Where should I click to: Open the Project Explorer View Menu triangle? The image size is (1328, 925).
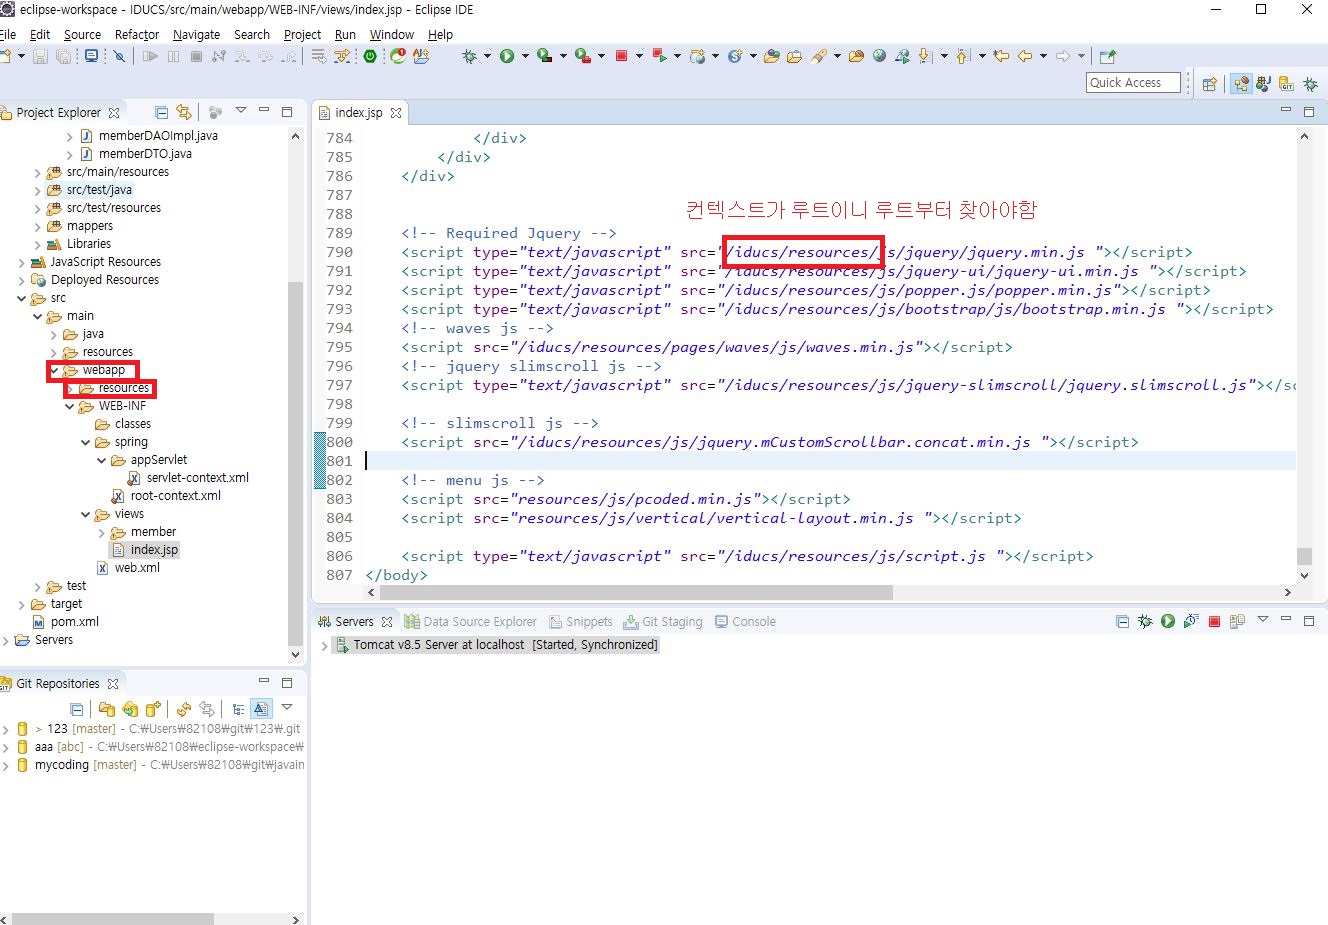click(240, 111)
